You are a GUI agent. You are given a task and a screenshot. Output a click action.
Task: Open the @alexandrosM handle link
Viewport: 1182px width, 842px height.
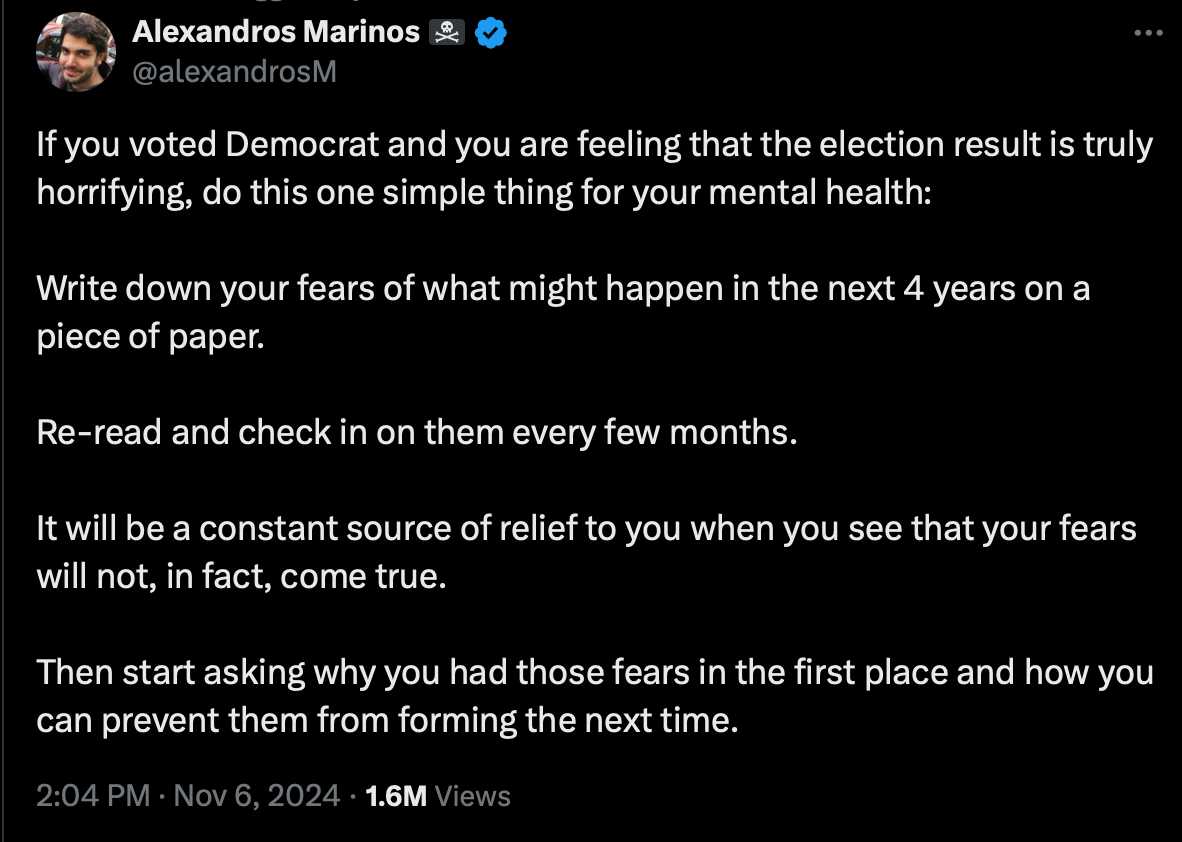click(x=234, y=72)
